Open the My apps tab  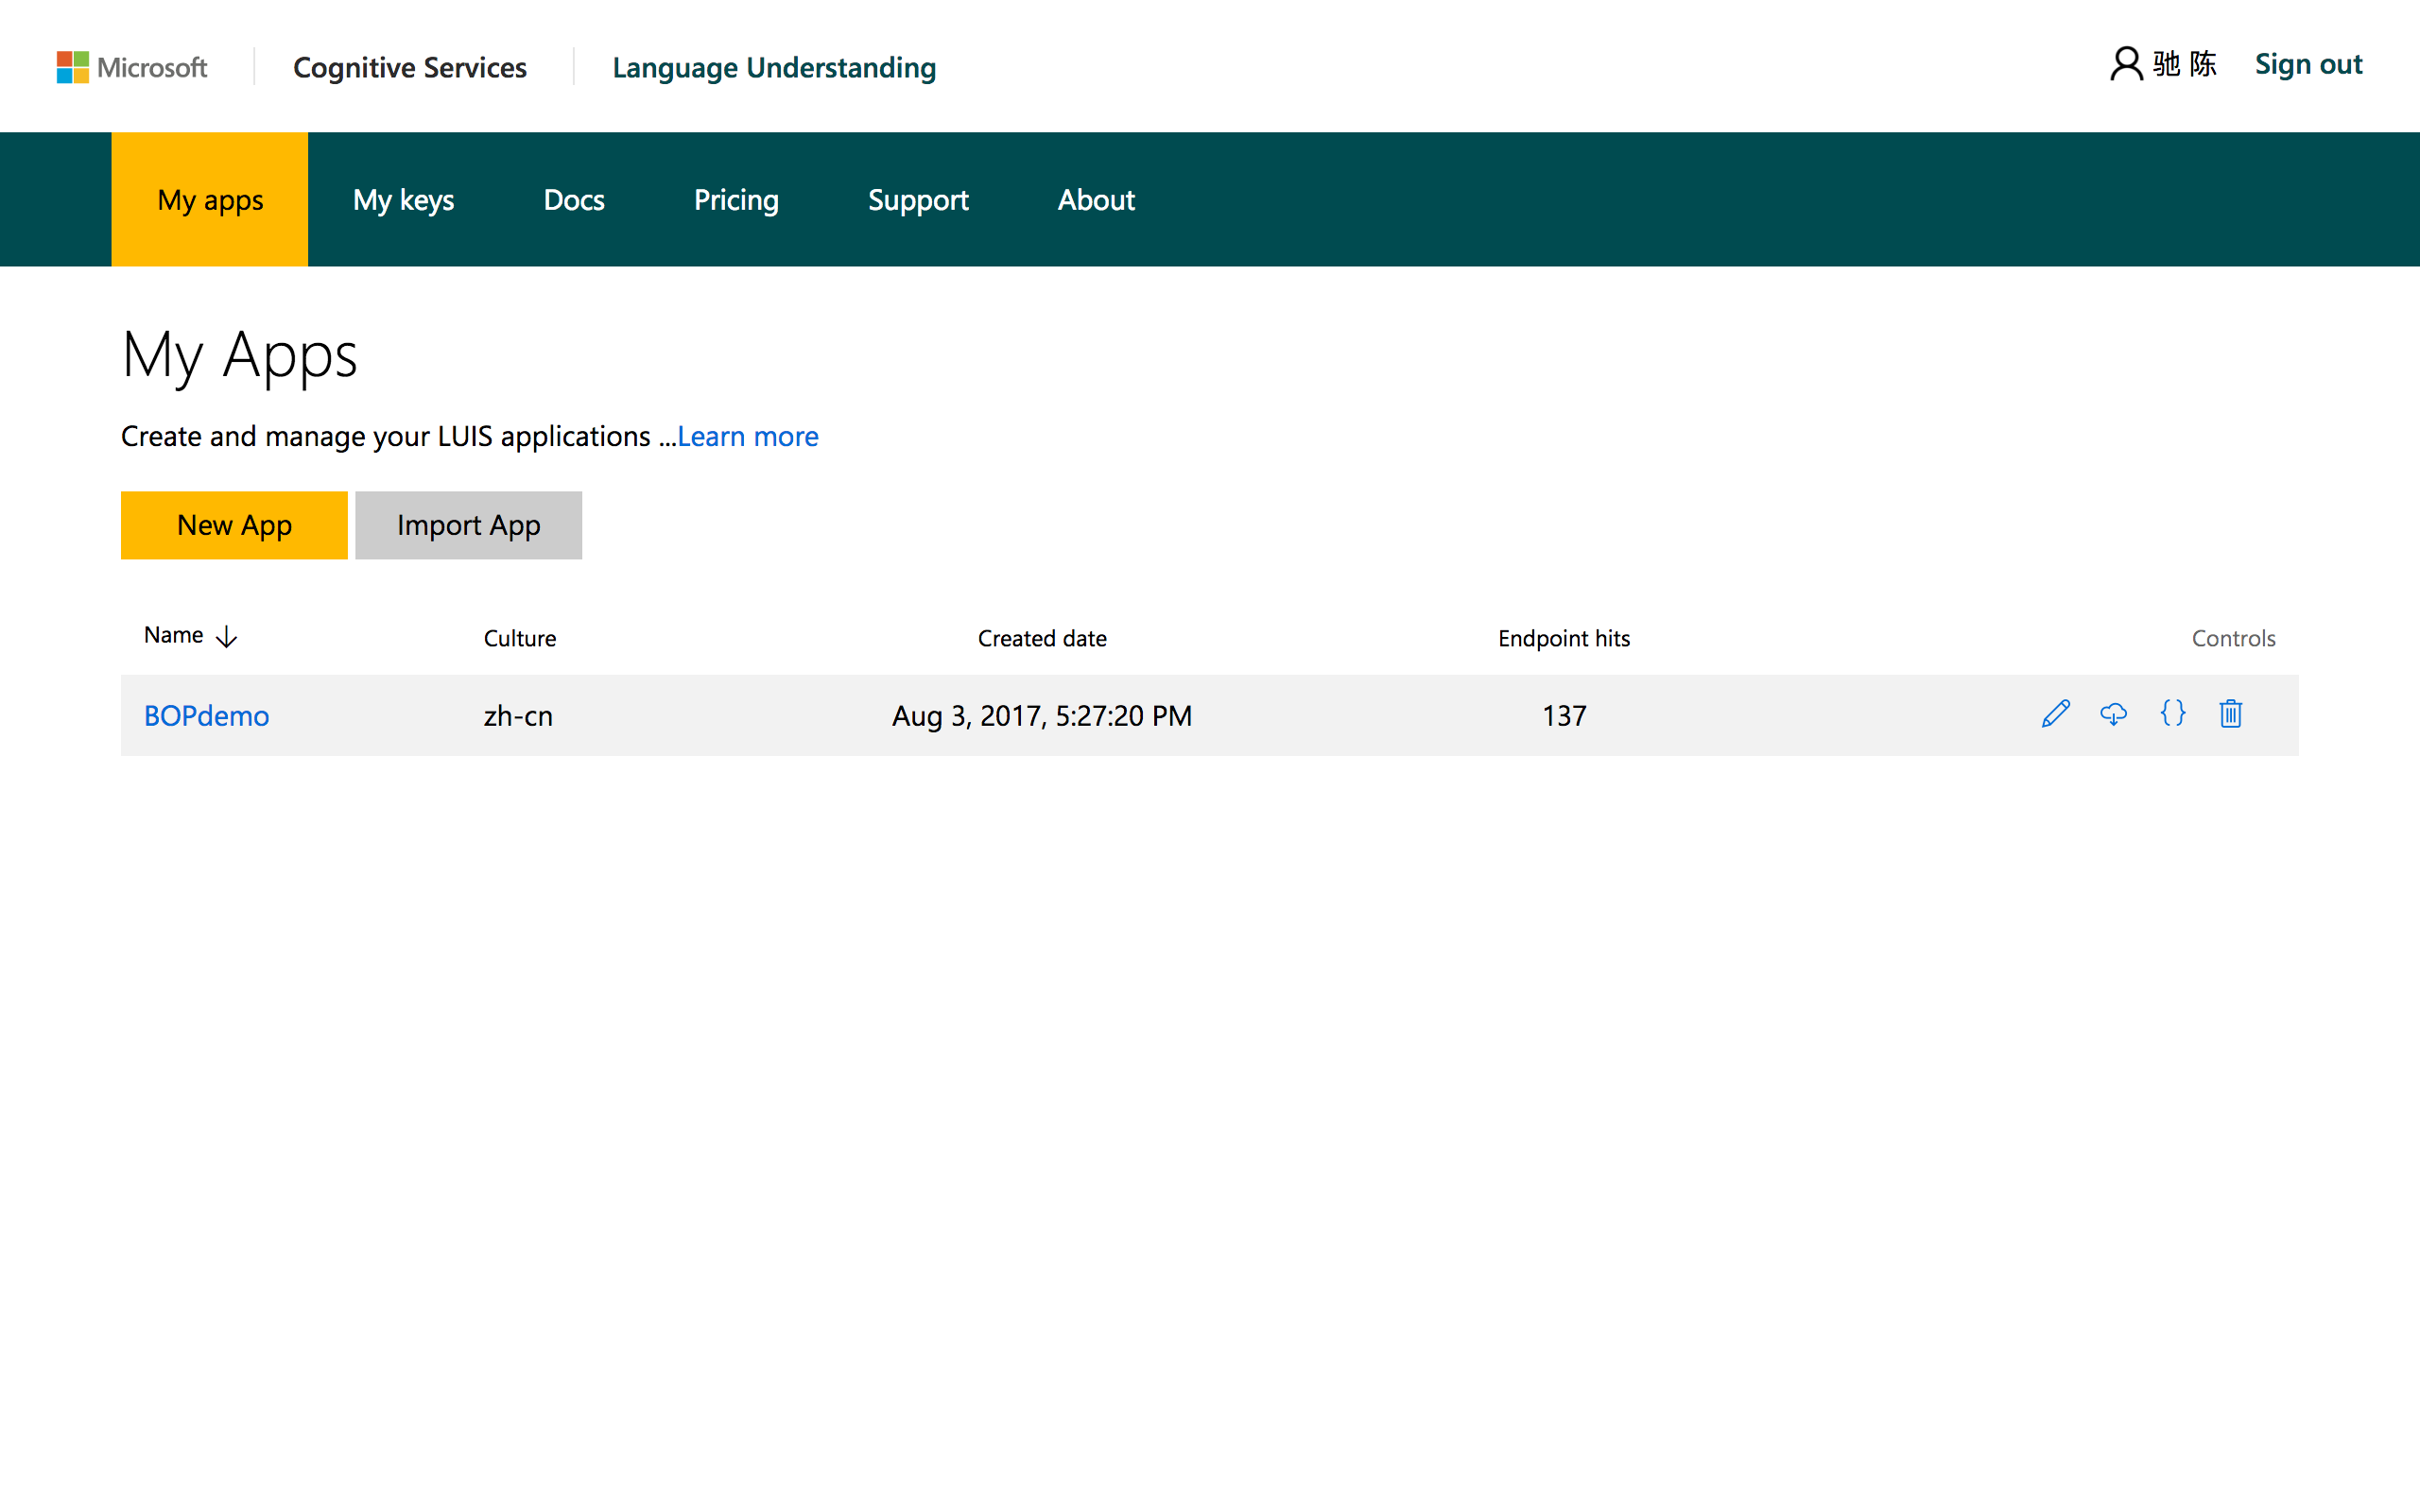[210, 200]
